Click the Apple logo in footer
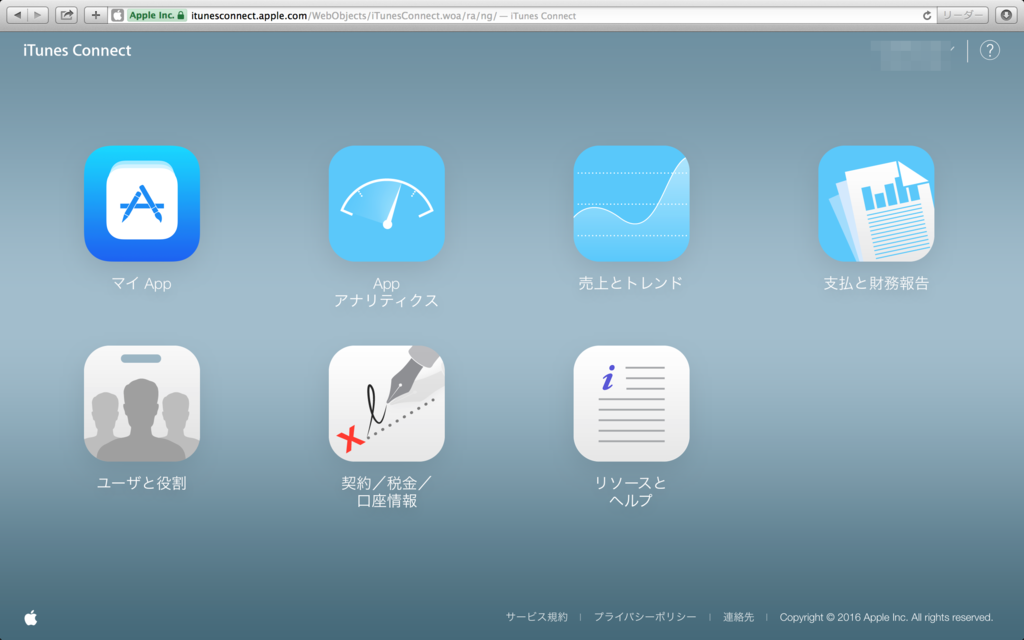1024x640 pixels. point(31,617)
